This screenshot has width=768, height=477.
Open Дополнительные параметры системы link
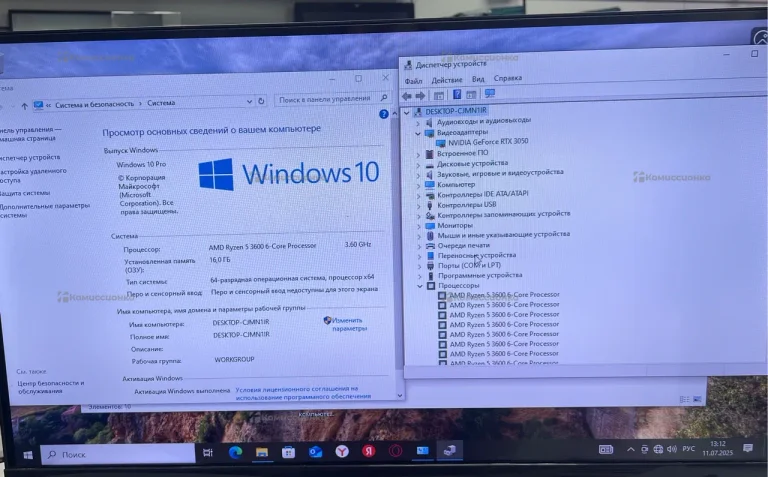[x=45, y=211]
